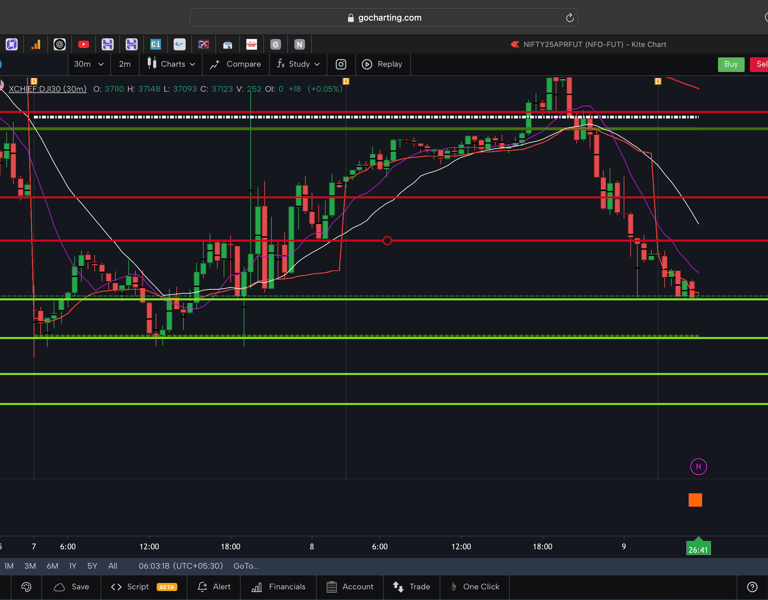Click the Compare button

[235, 64]
